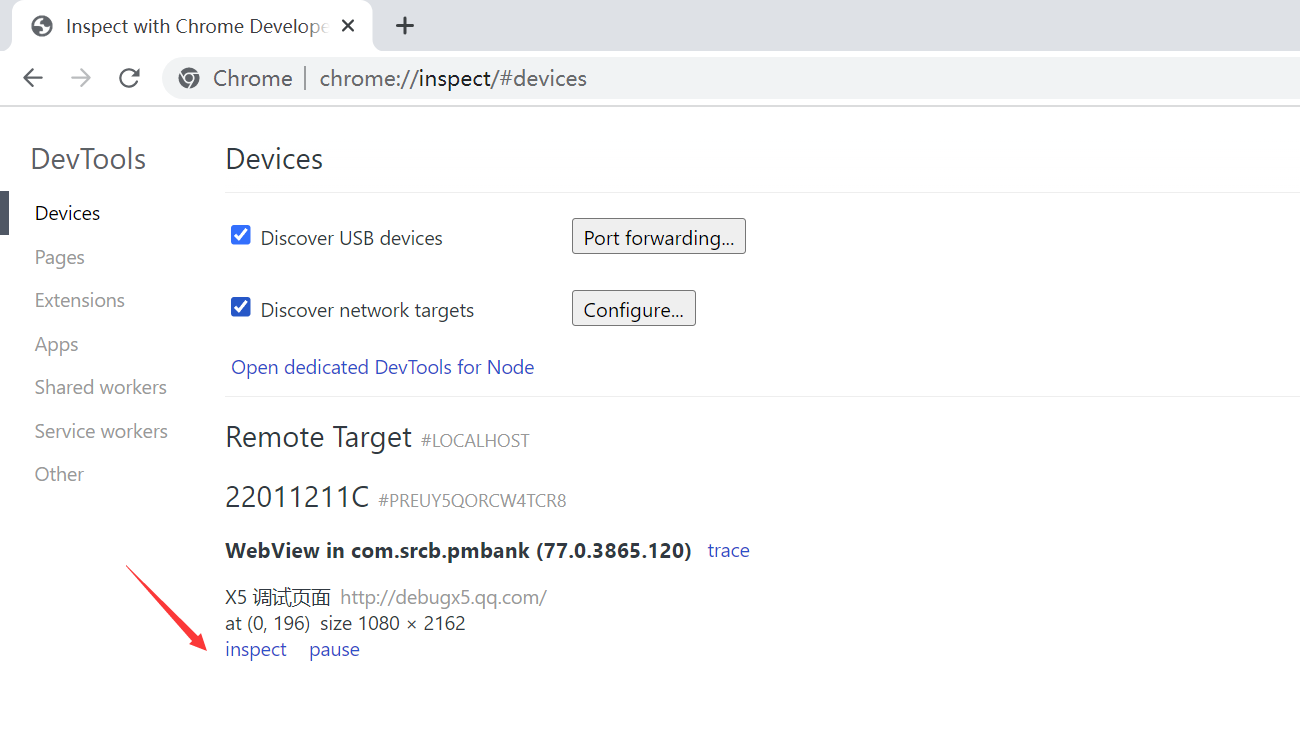Click the Configure button
1300x730 pixels.
point(634,309)
